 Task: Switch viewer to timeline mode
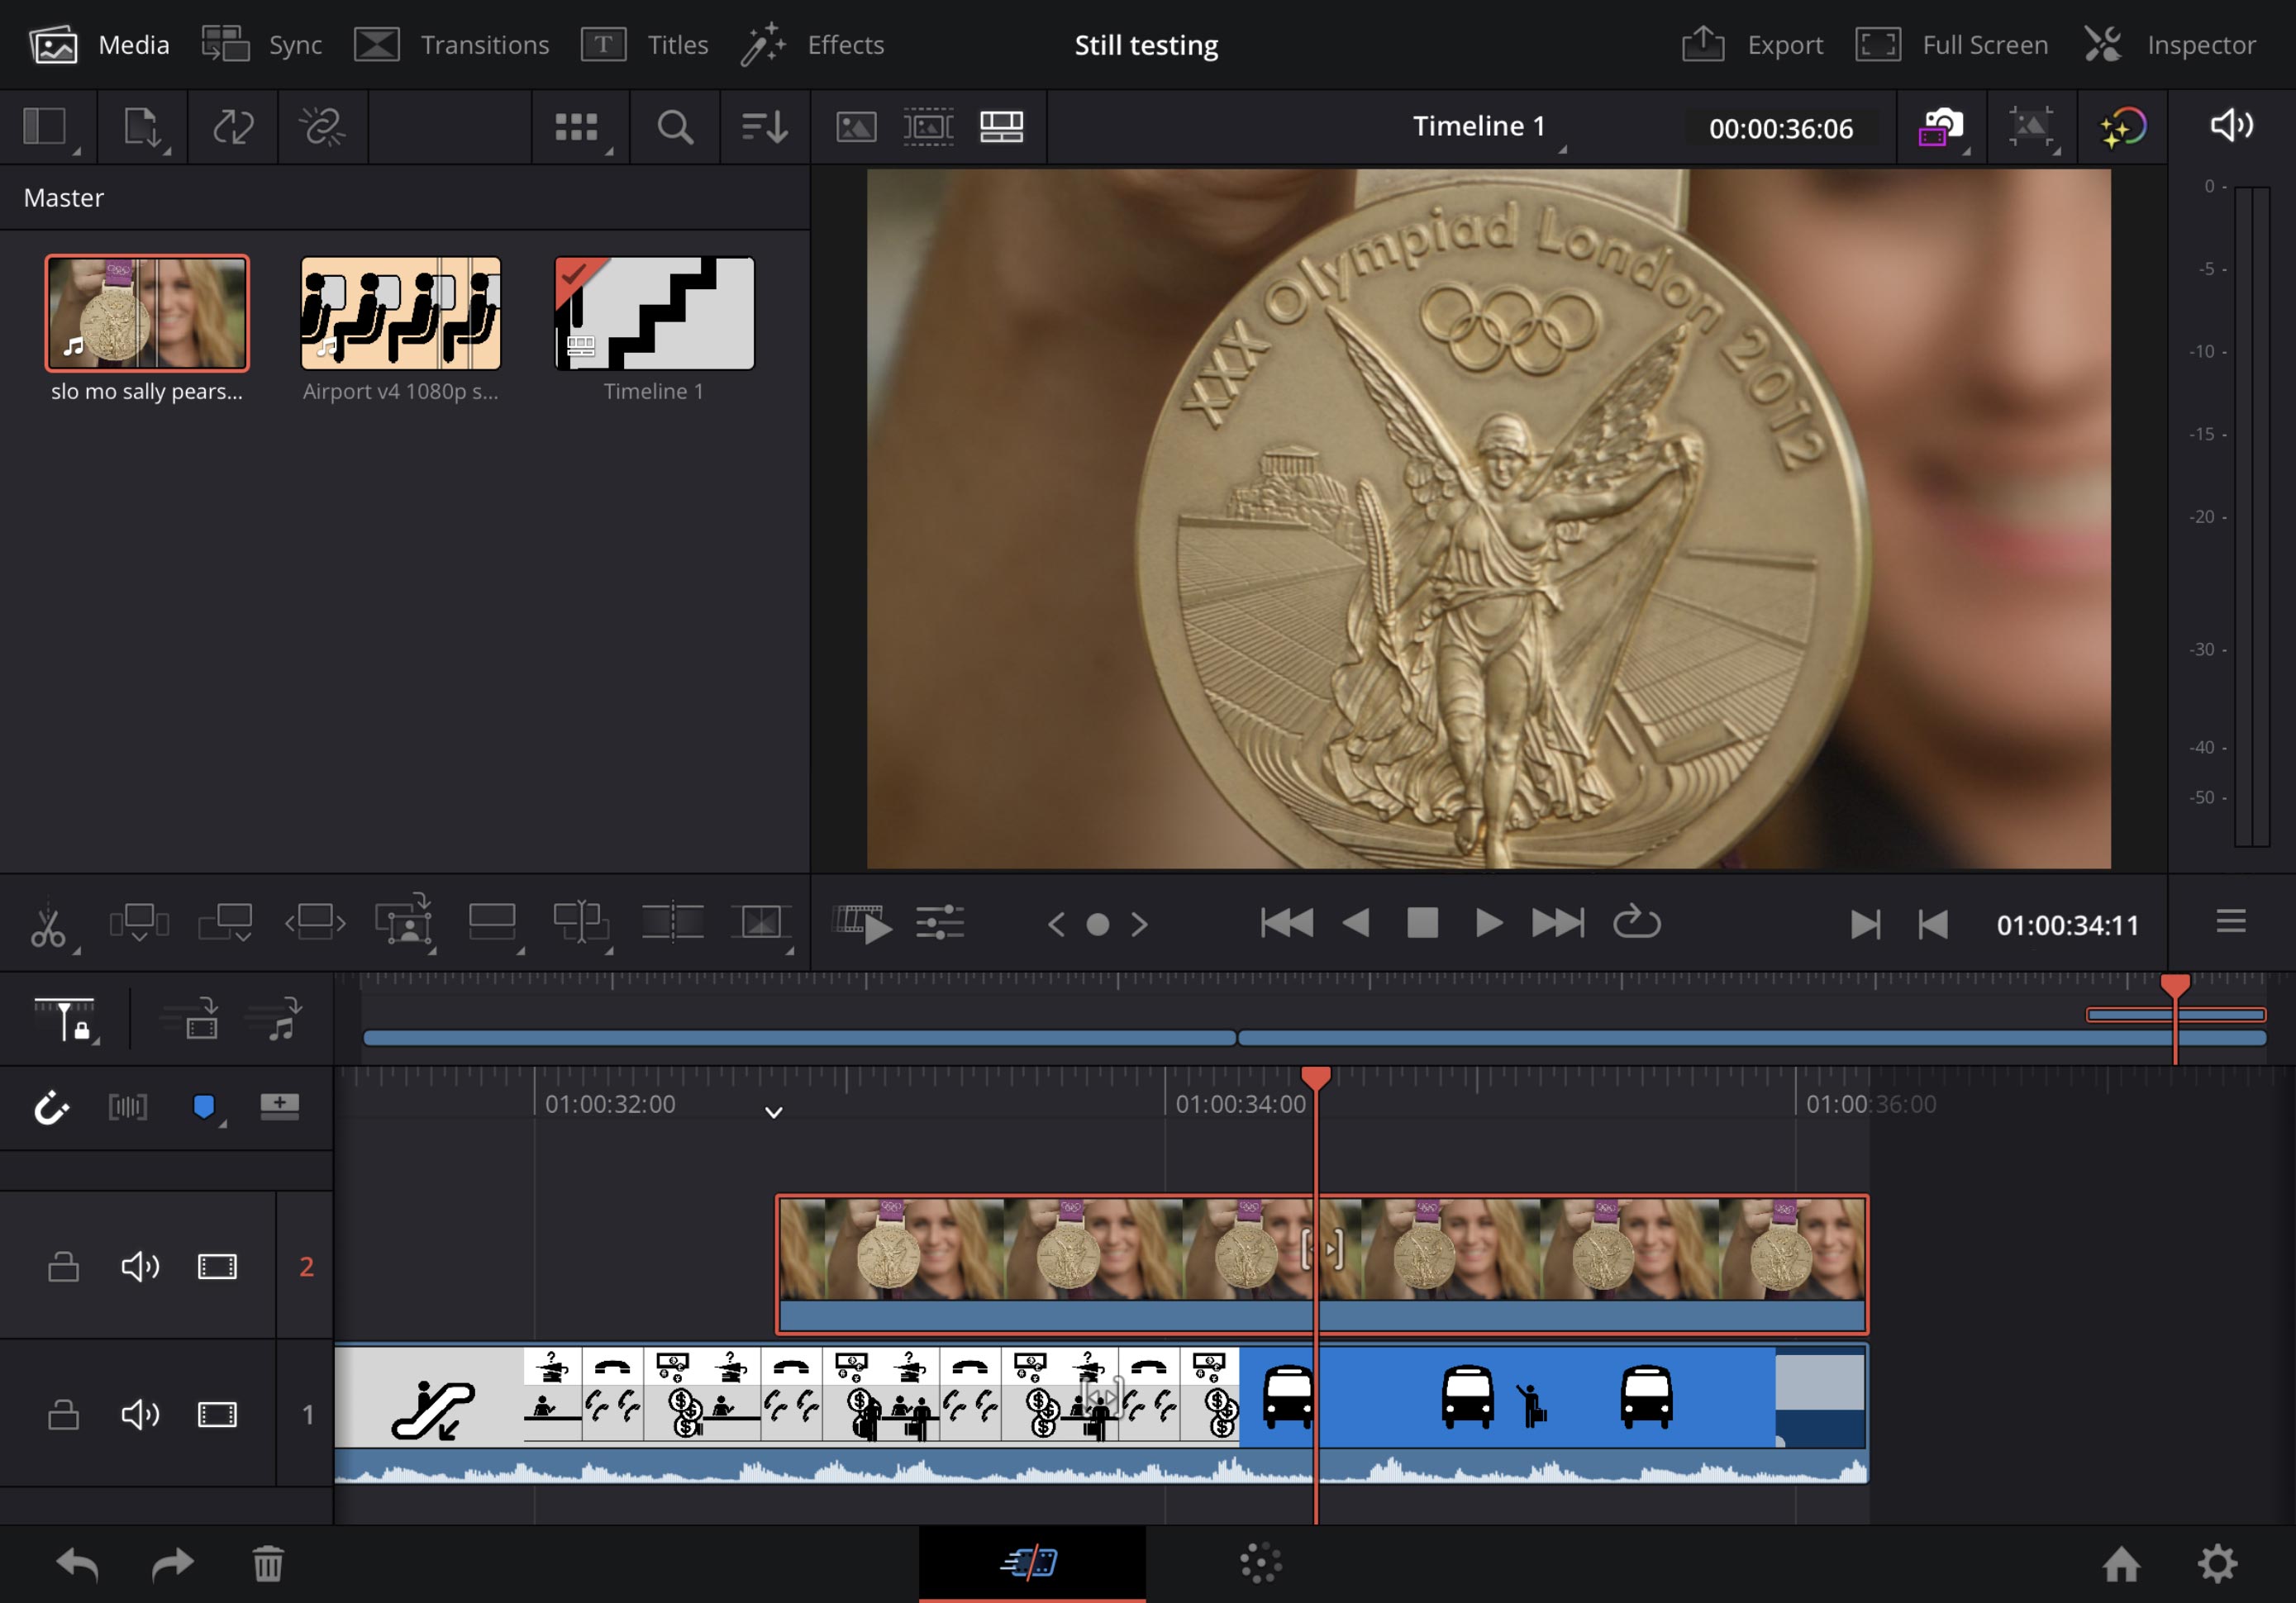click(x=1001, y=127)
